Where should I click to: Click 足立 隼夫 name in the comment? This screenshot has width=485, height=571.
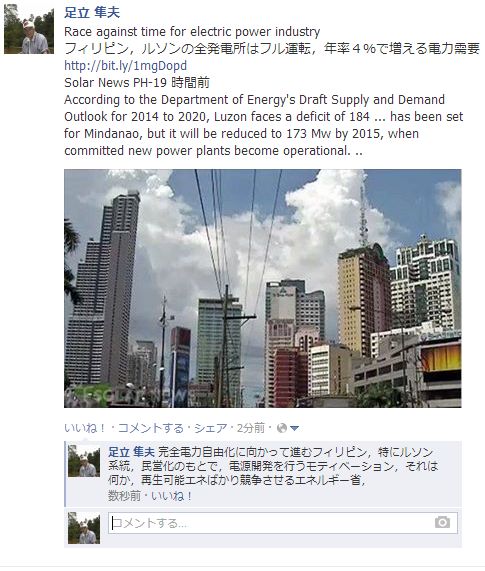(131, 452)
